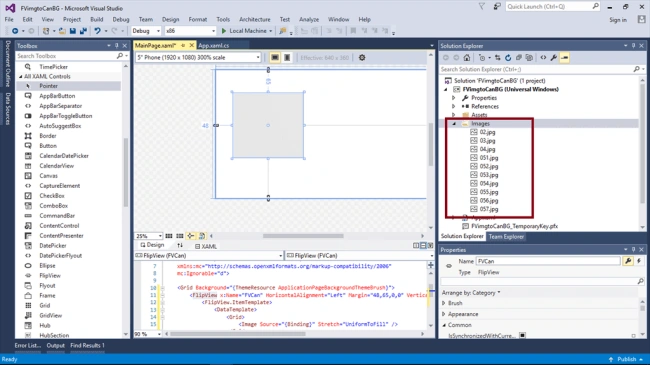The height and width of the screenshot is (365, 650).
Task: Click the Properties pane wrench icon
Action: pos(628,261)
